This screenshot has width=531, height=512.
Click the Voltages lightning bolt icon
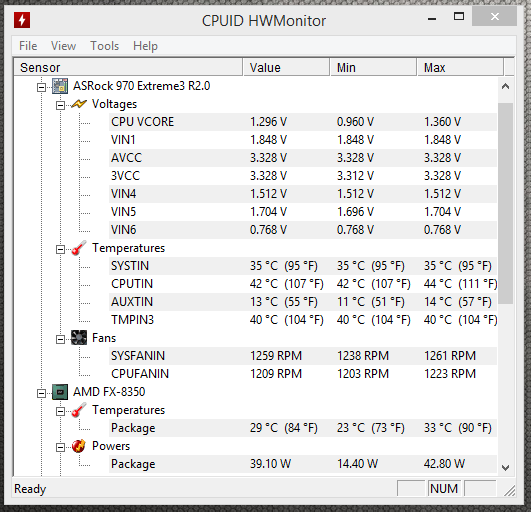point(79,104)
